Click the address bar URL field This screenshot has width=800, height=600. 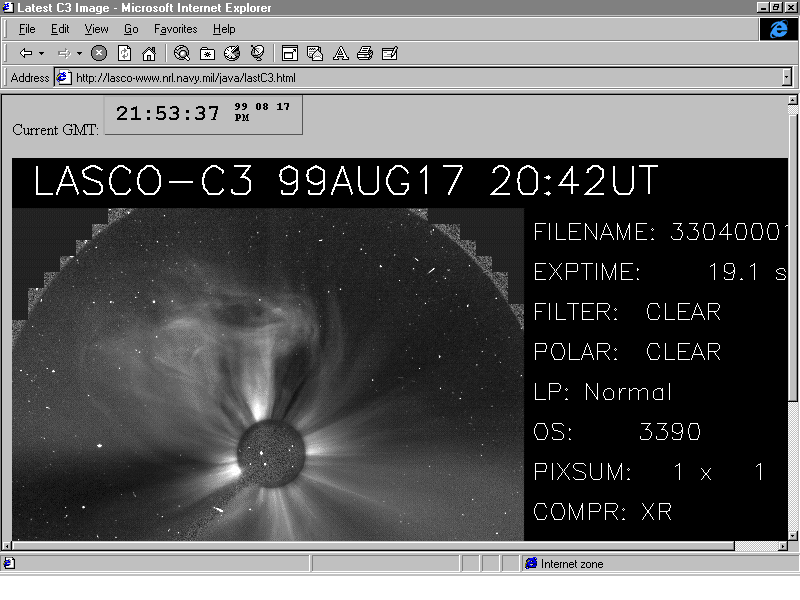click(x=418, y=78)
